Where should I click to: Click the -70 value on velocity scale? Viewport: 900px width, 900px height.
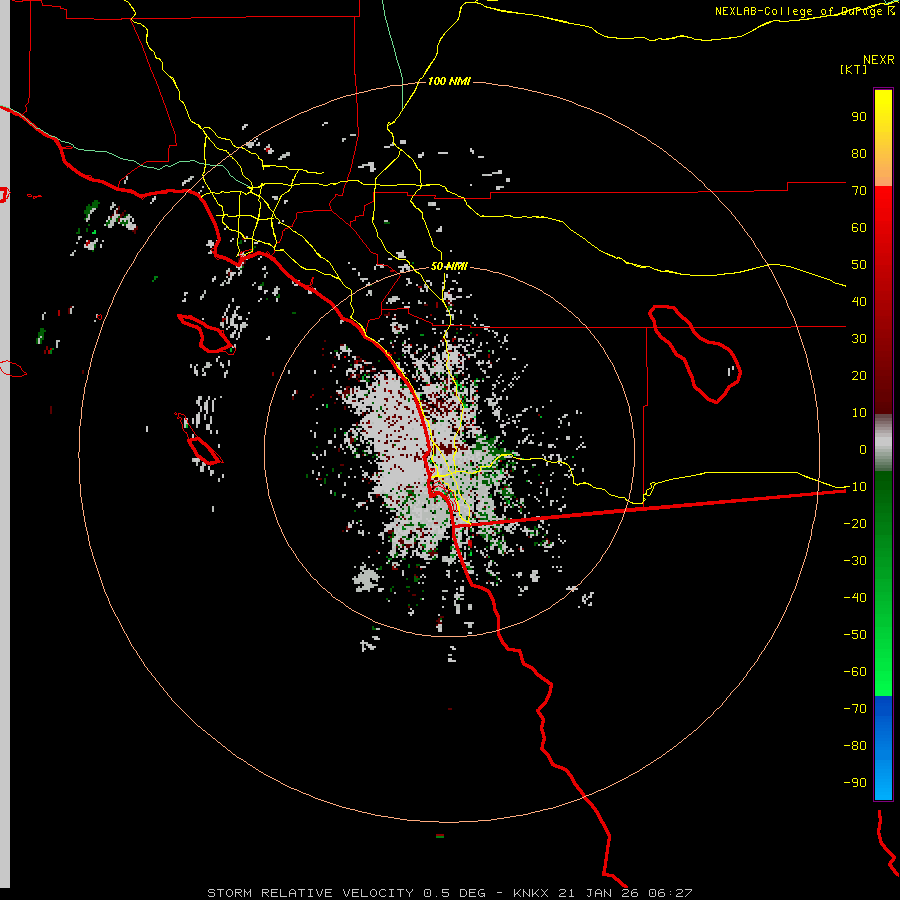pyautogui.click(x=855, y=709)
